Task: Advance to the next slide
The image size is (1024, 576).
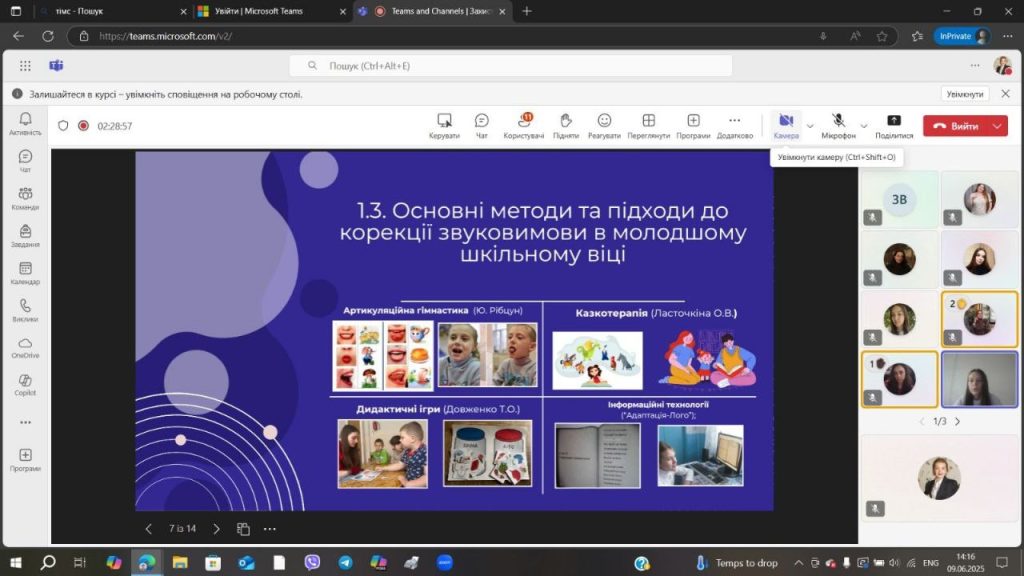Action: [x=216, y=528]
